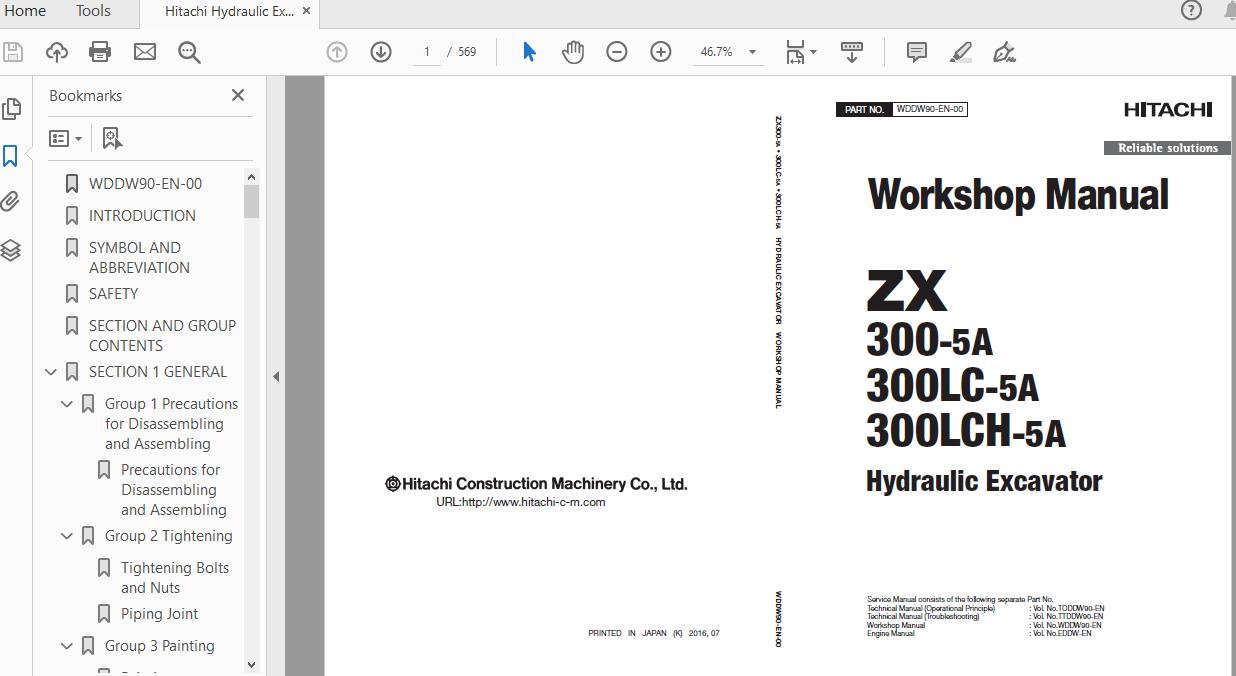Add a new bookmark icon
Viewport: 1236px width, 676px height.
pyautogui.click(x=112, y=138)
